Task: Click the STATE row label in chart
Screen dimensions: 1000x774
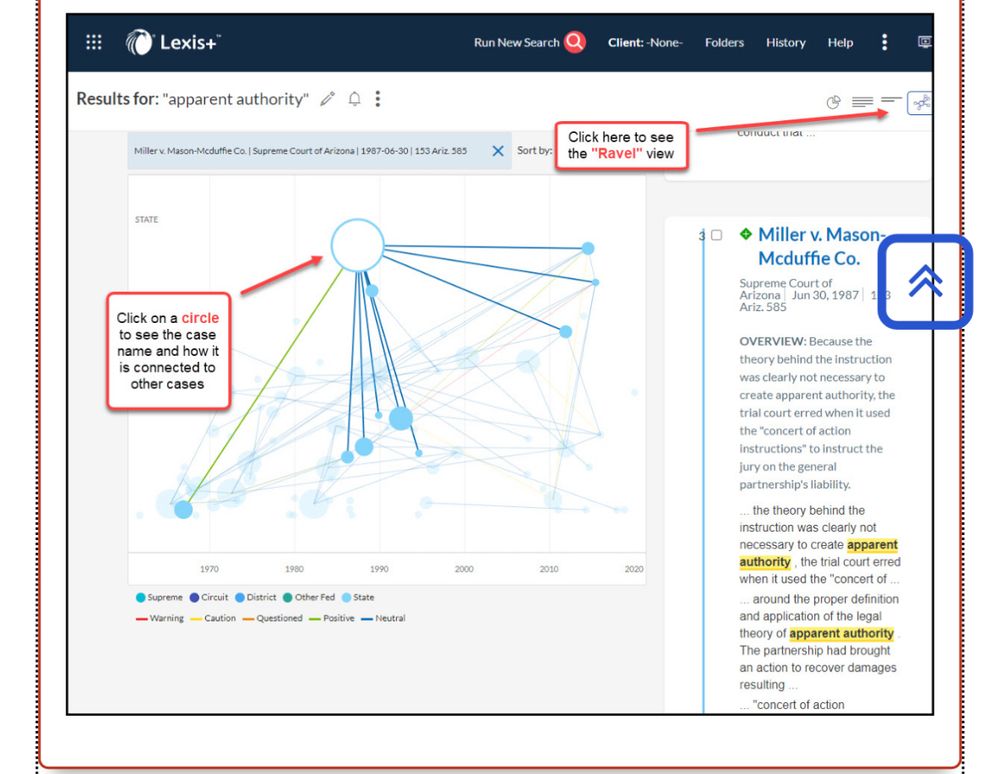Action: pyautogui.click(x=146, y=219)
